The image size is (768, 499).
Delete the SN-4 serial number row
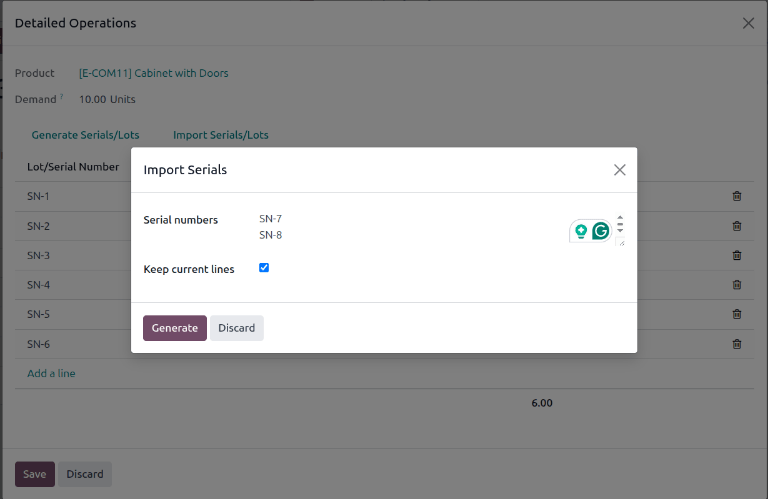(x=737, y=285)
